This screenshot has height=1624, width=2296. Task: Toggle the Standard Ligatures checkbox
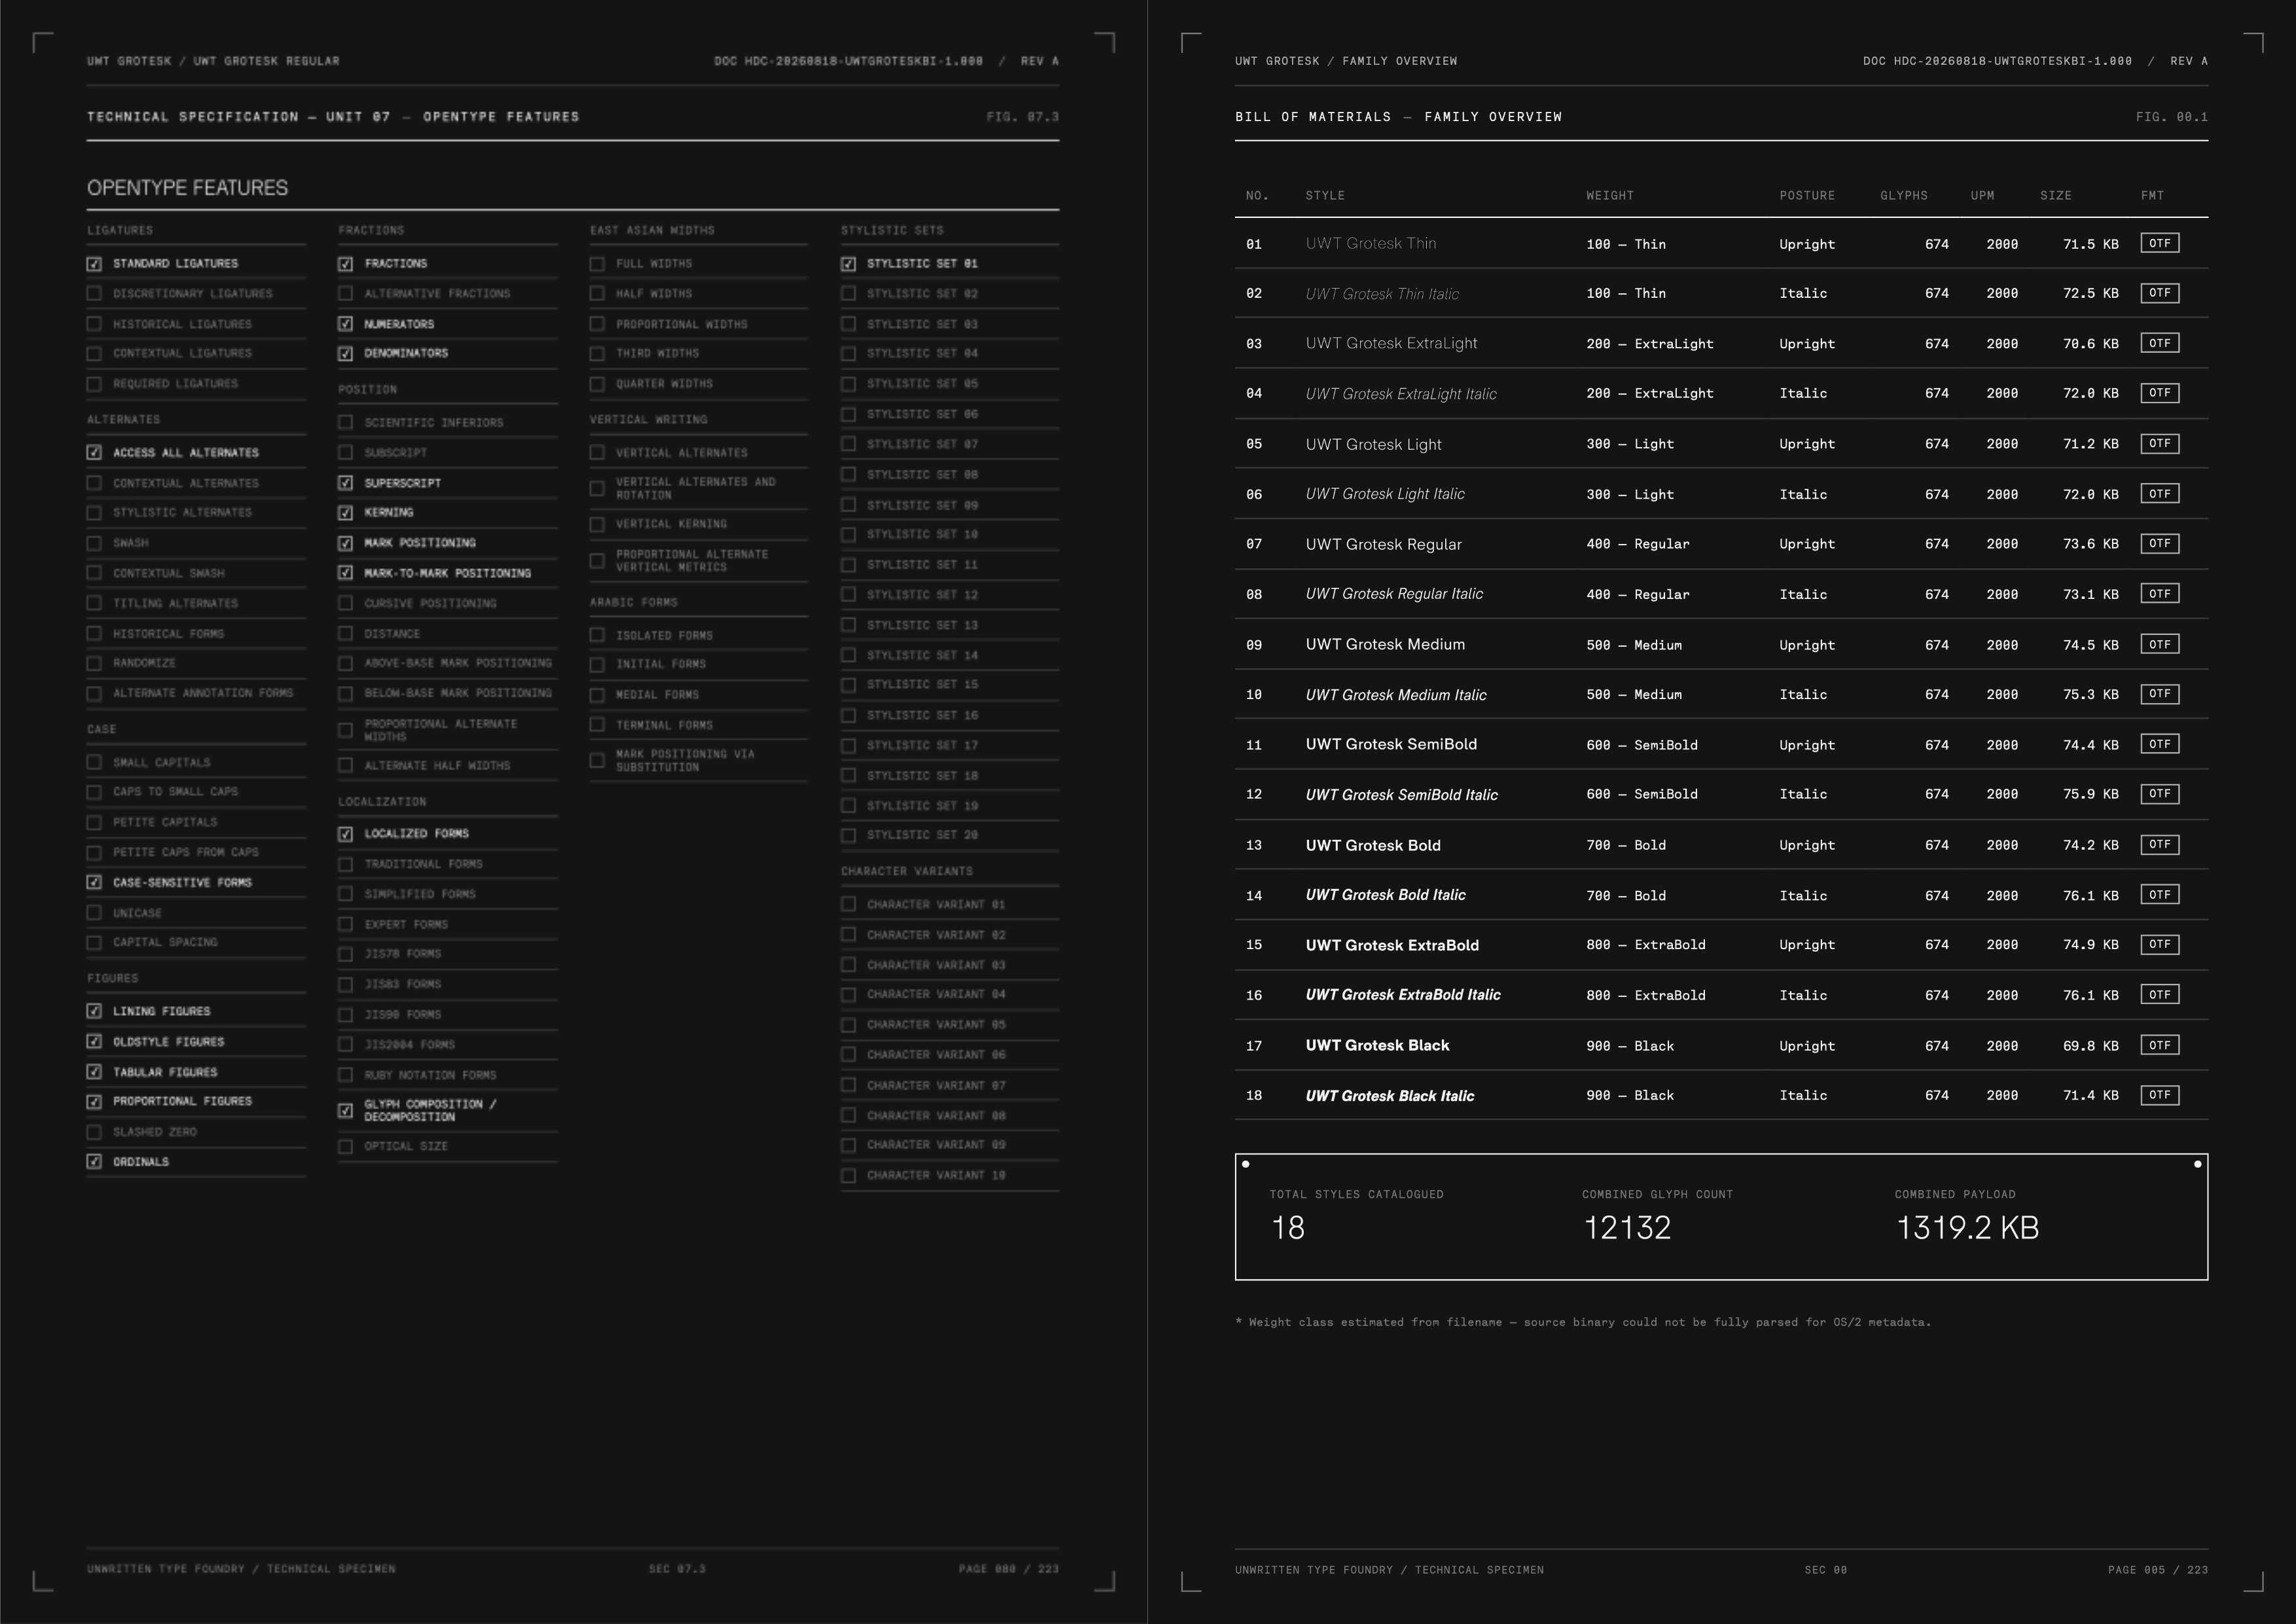[x=94, y=264]
